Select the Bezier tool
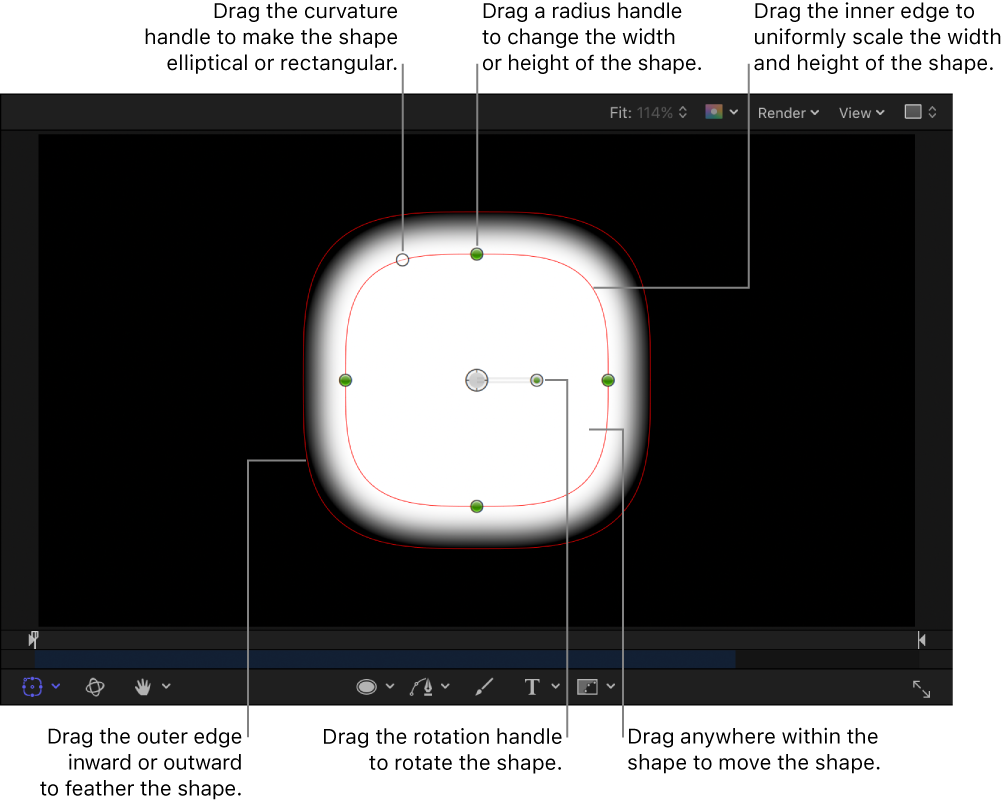 click(x=424, y=686)
